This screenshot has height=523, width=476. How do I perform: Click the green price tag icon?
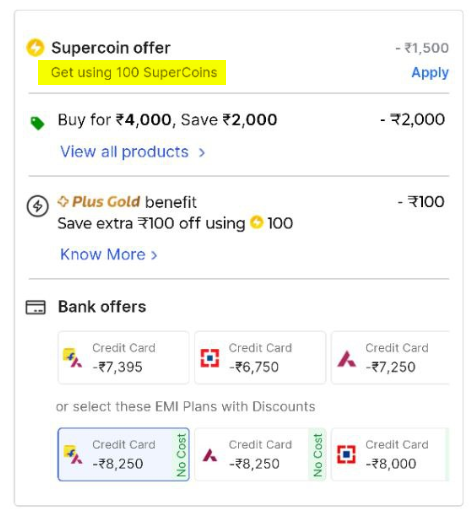[x=37, y=123]
